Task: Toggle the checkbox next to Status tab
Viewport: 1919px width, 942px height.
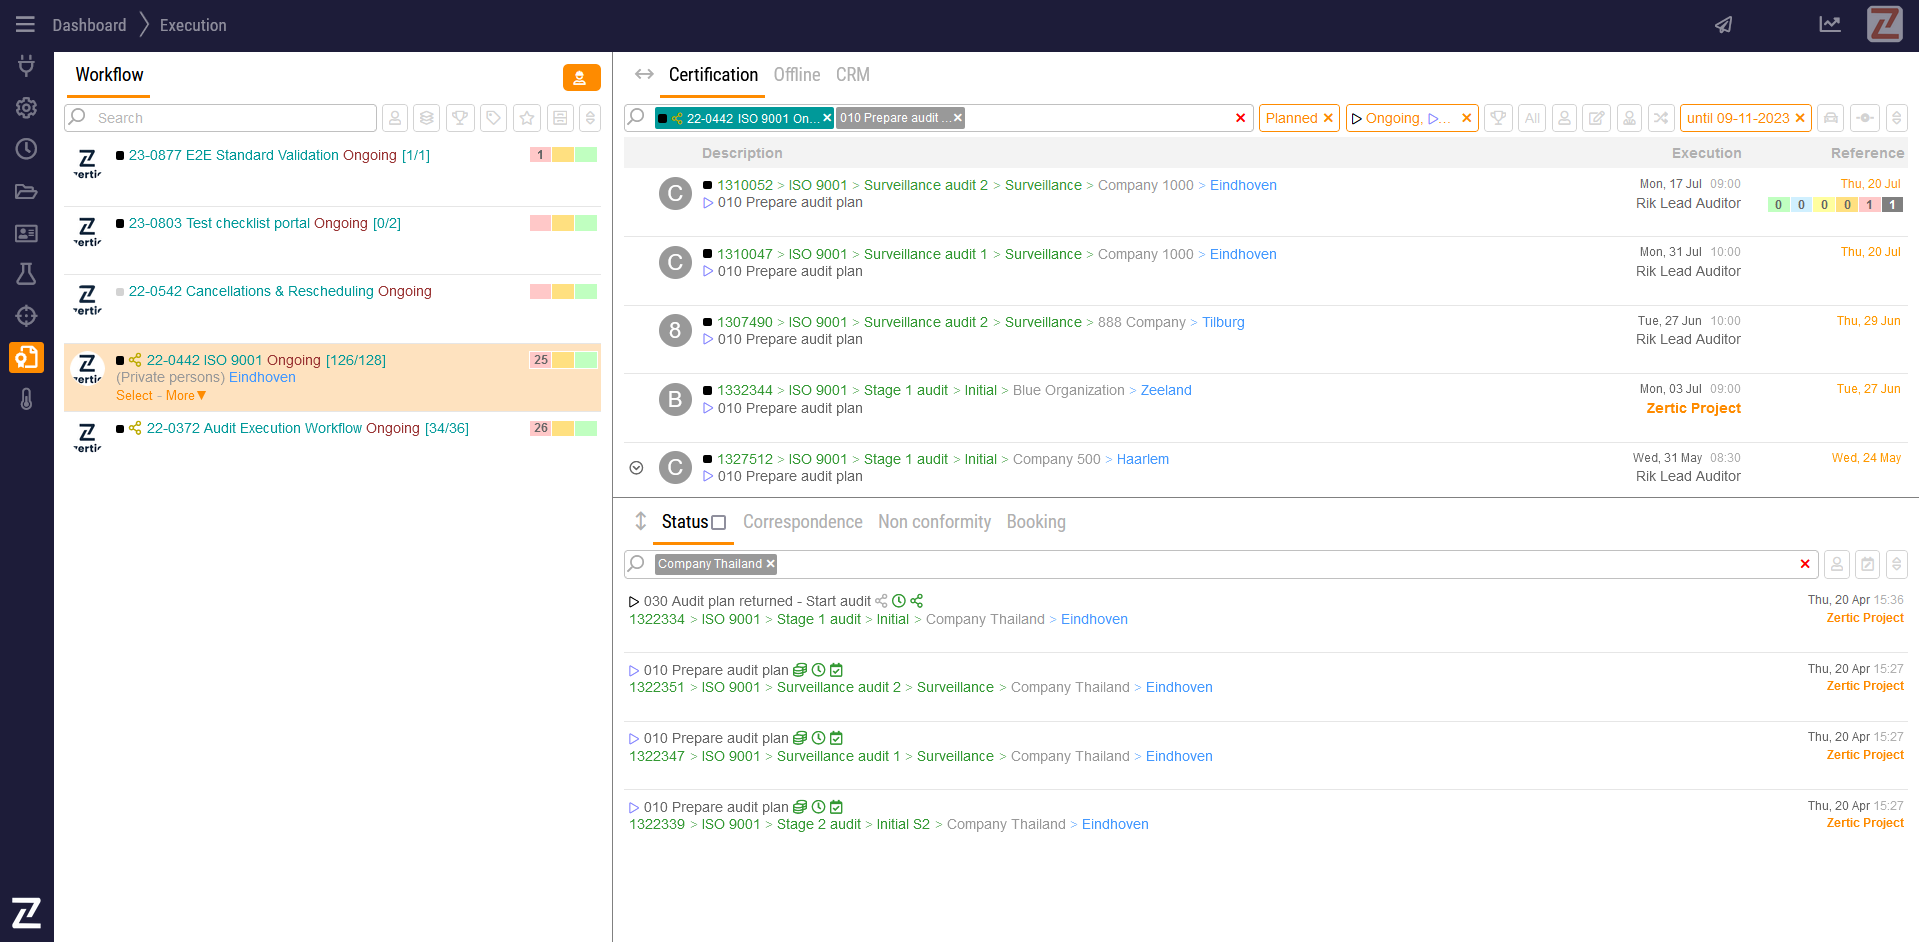Action: (718, 523)
